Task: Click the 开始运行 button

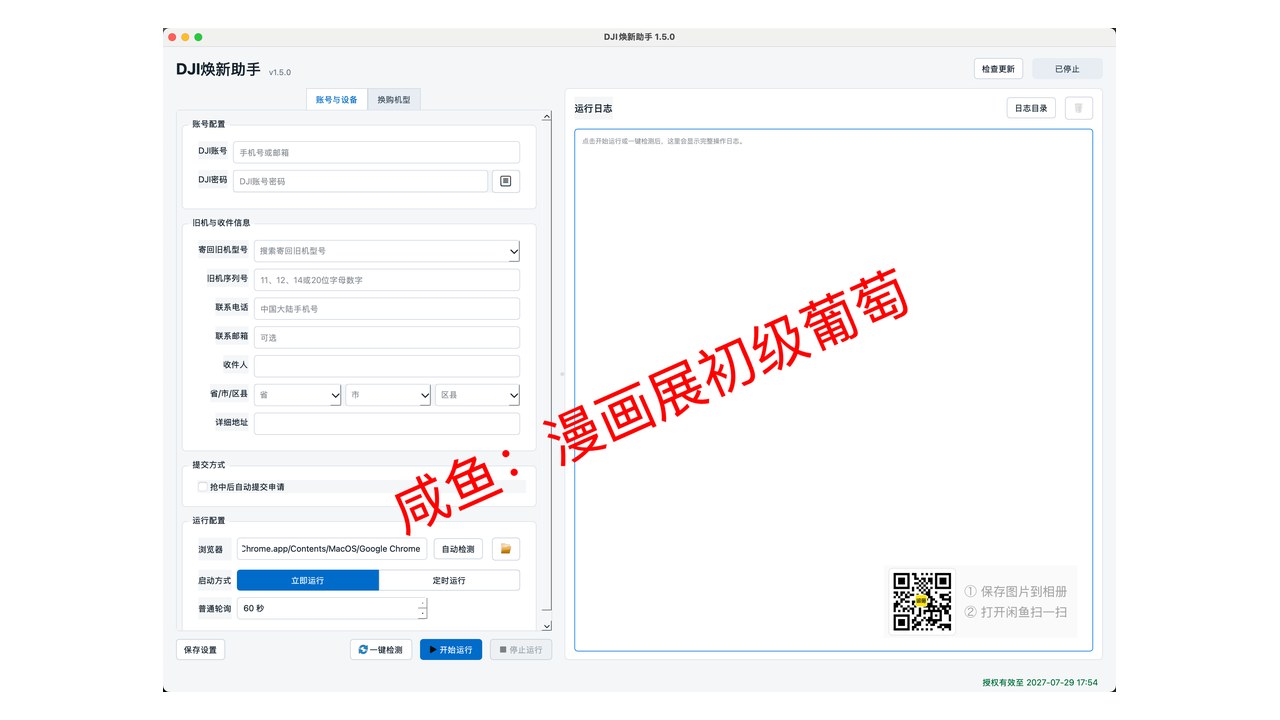Action: tap(451, 650)
